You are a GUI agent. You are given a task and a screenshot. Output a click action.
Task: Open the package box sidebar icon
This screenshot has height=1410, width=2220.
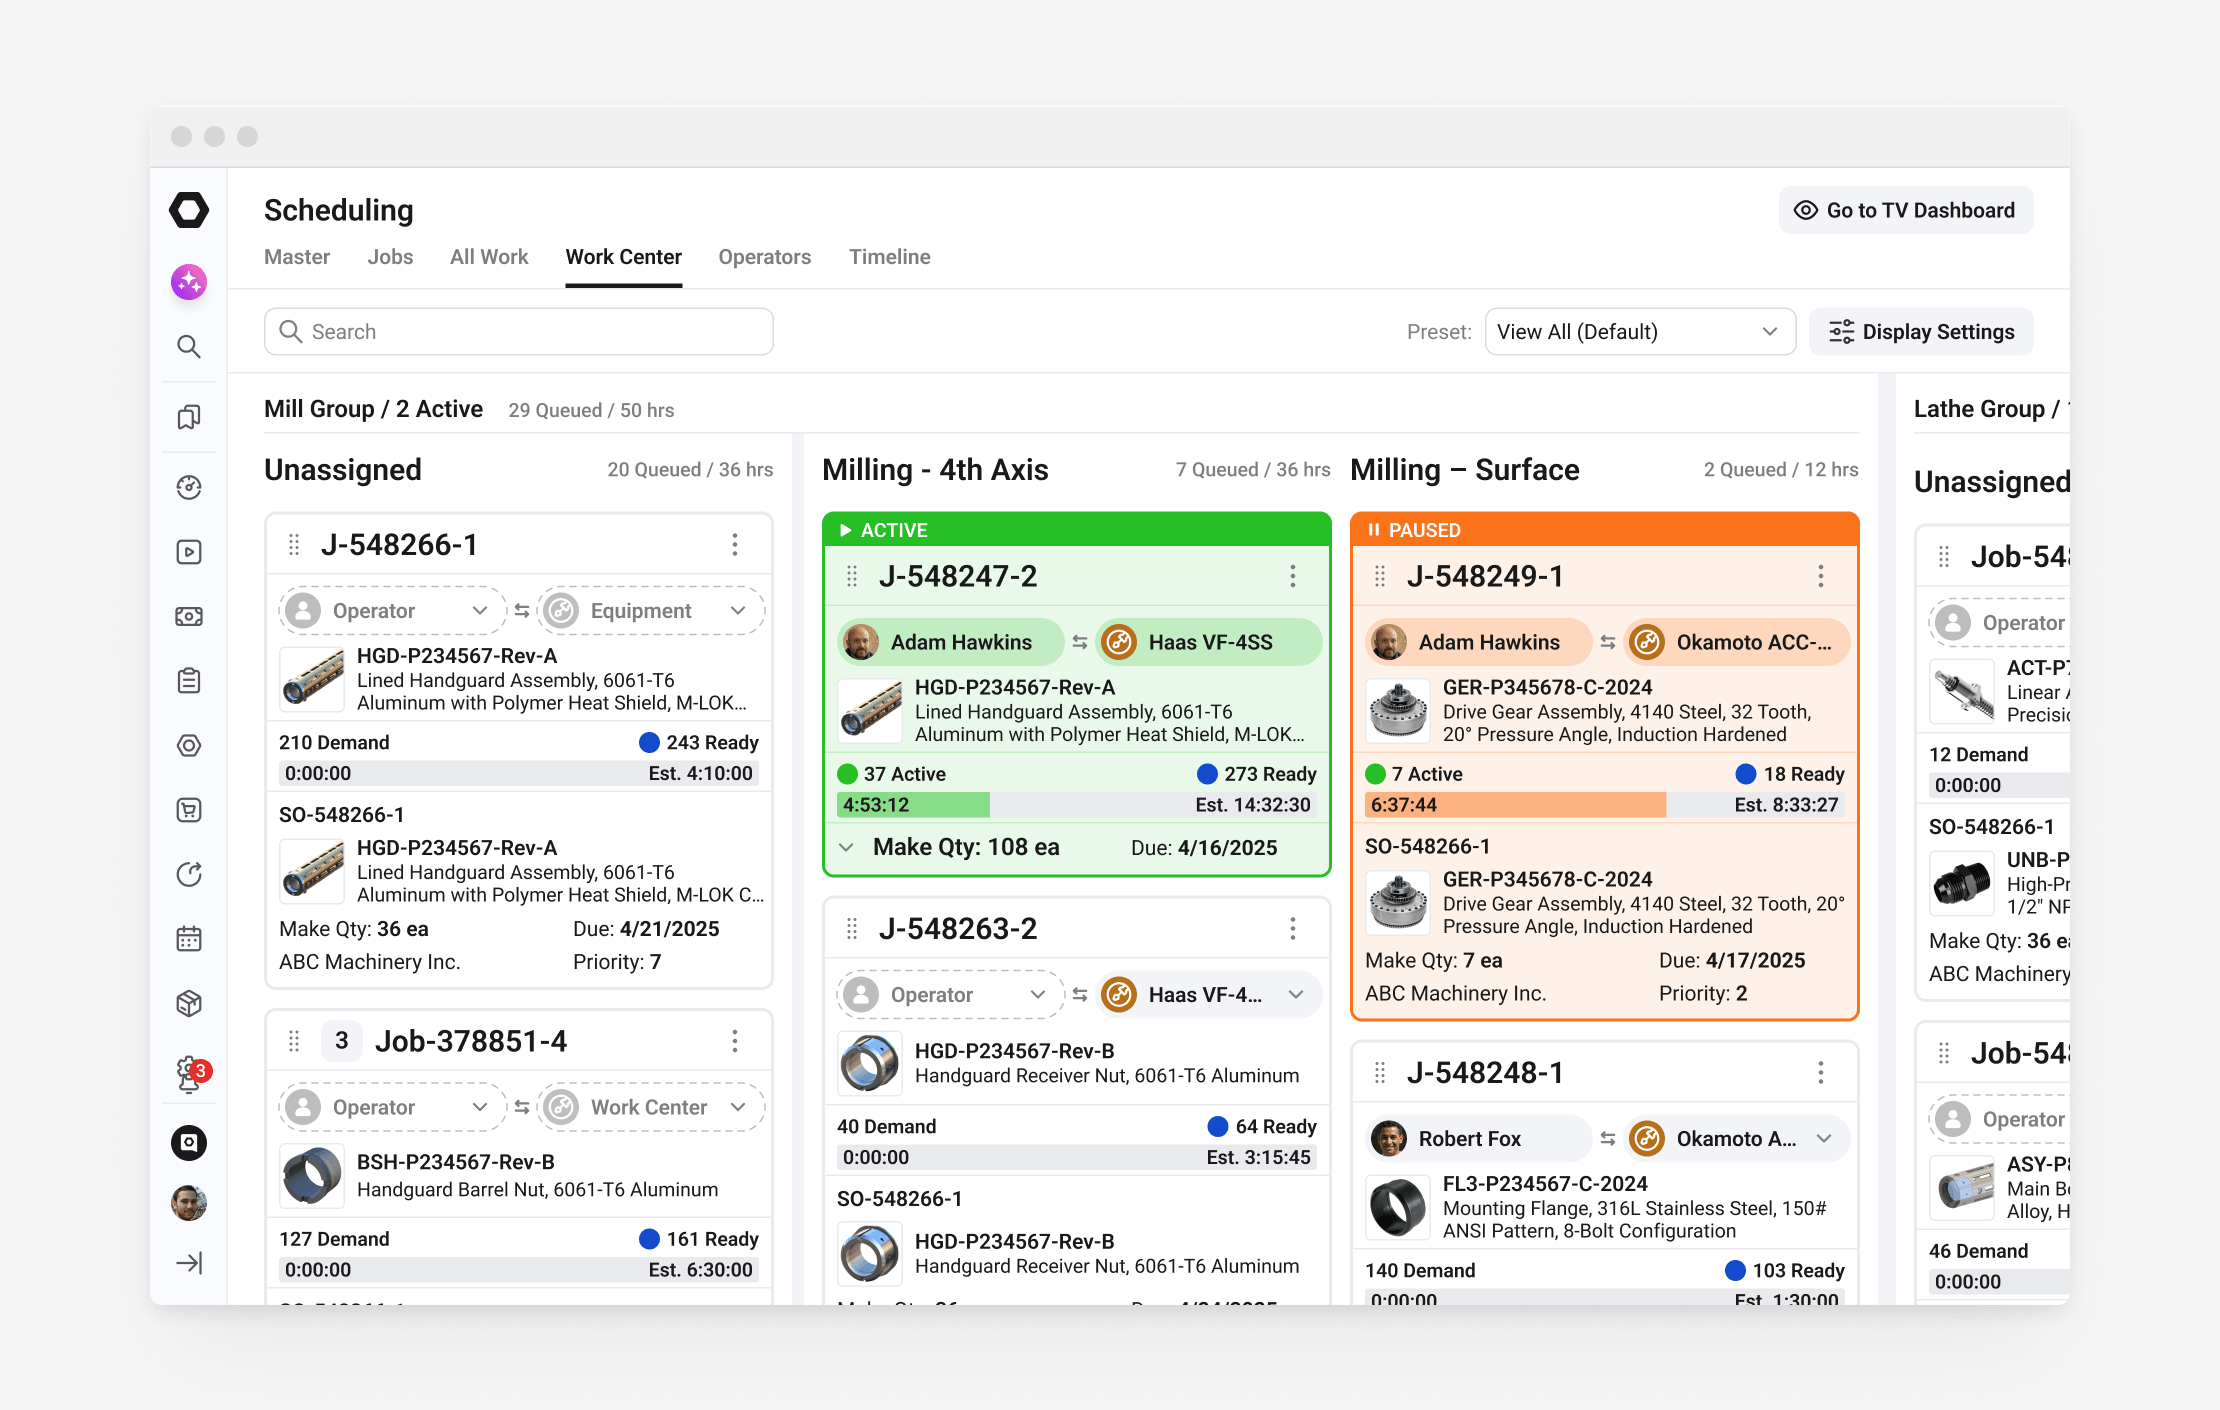tap(189, 1003)
